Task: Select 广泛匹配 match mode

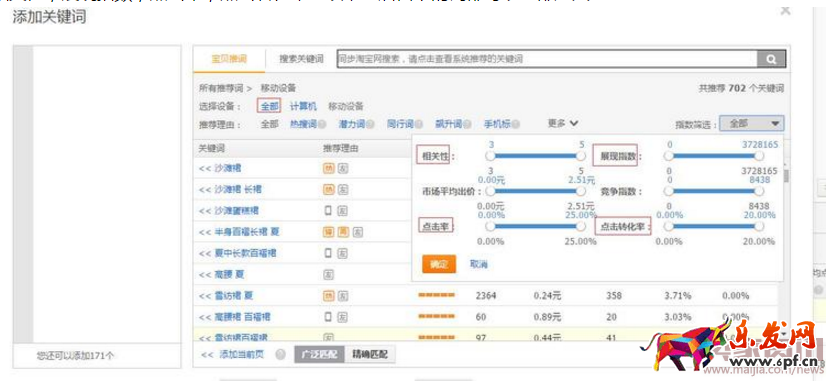Action: click(319, 355)
